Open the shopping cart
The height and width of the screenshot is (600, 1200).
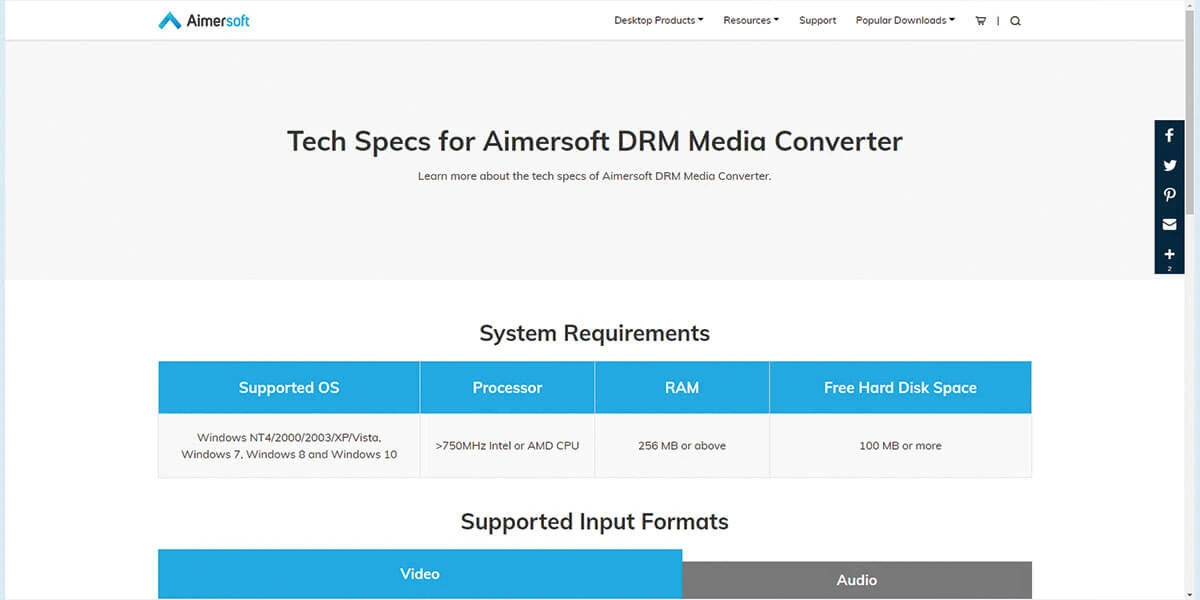[980, 20]
